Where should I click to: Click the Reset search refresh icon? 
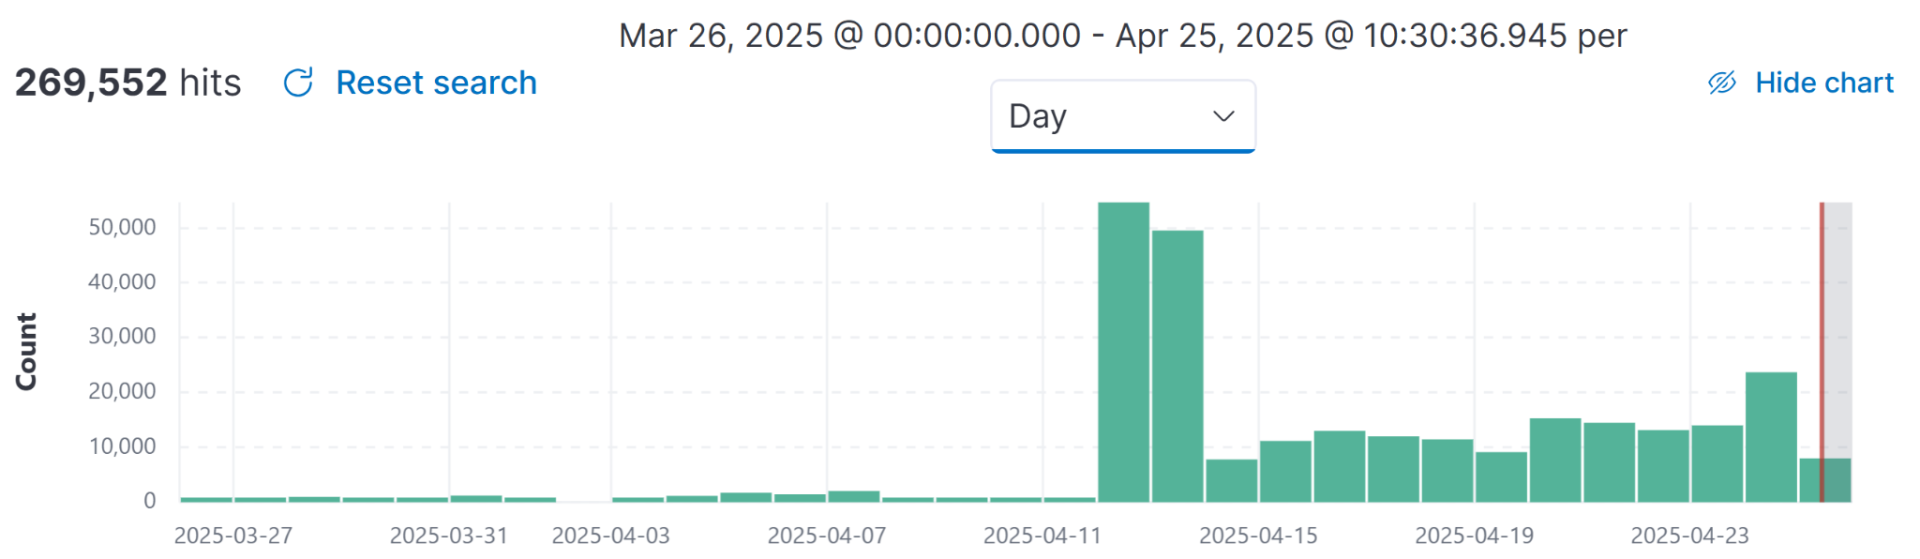[298, 83]
